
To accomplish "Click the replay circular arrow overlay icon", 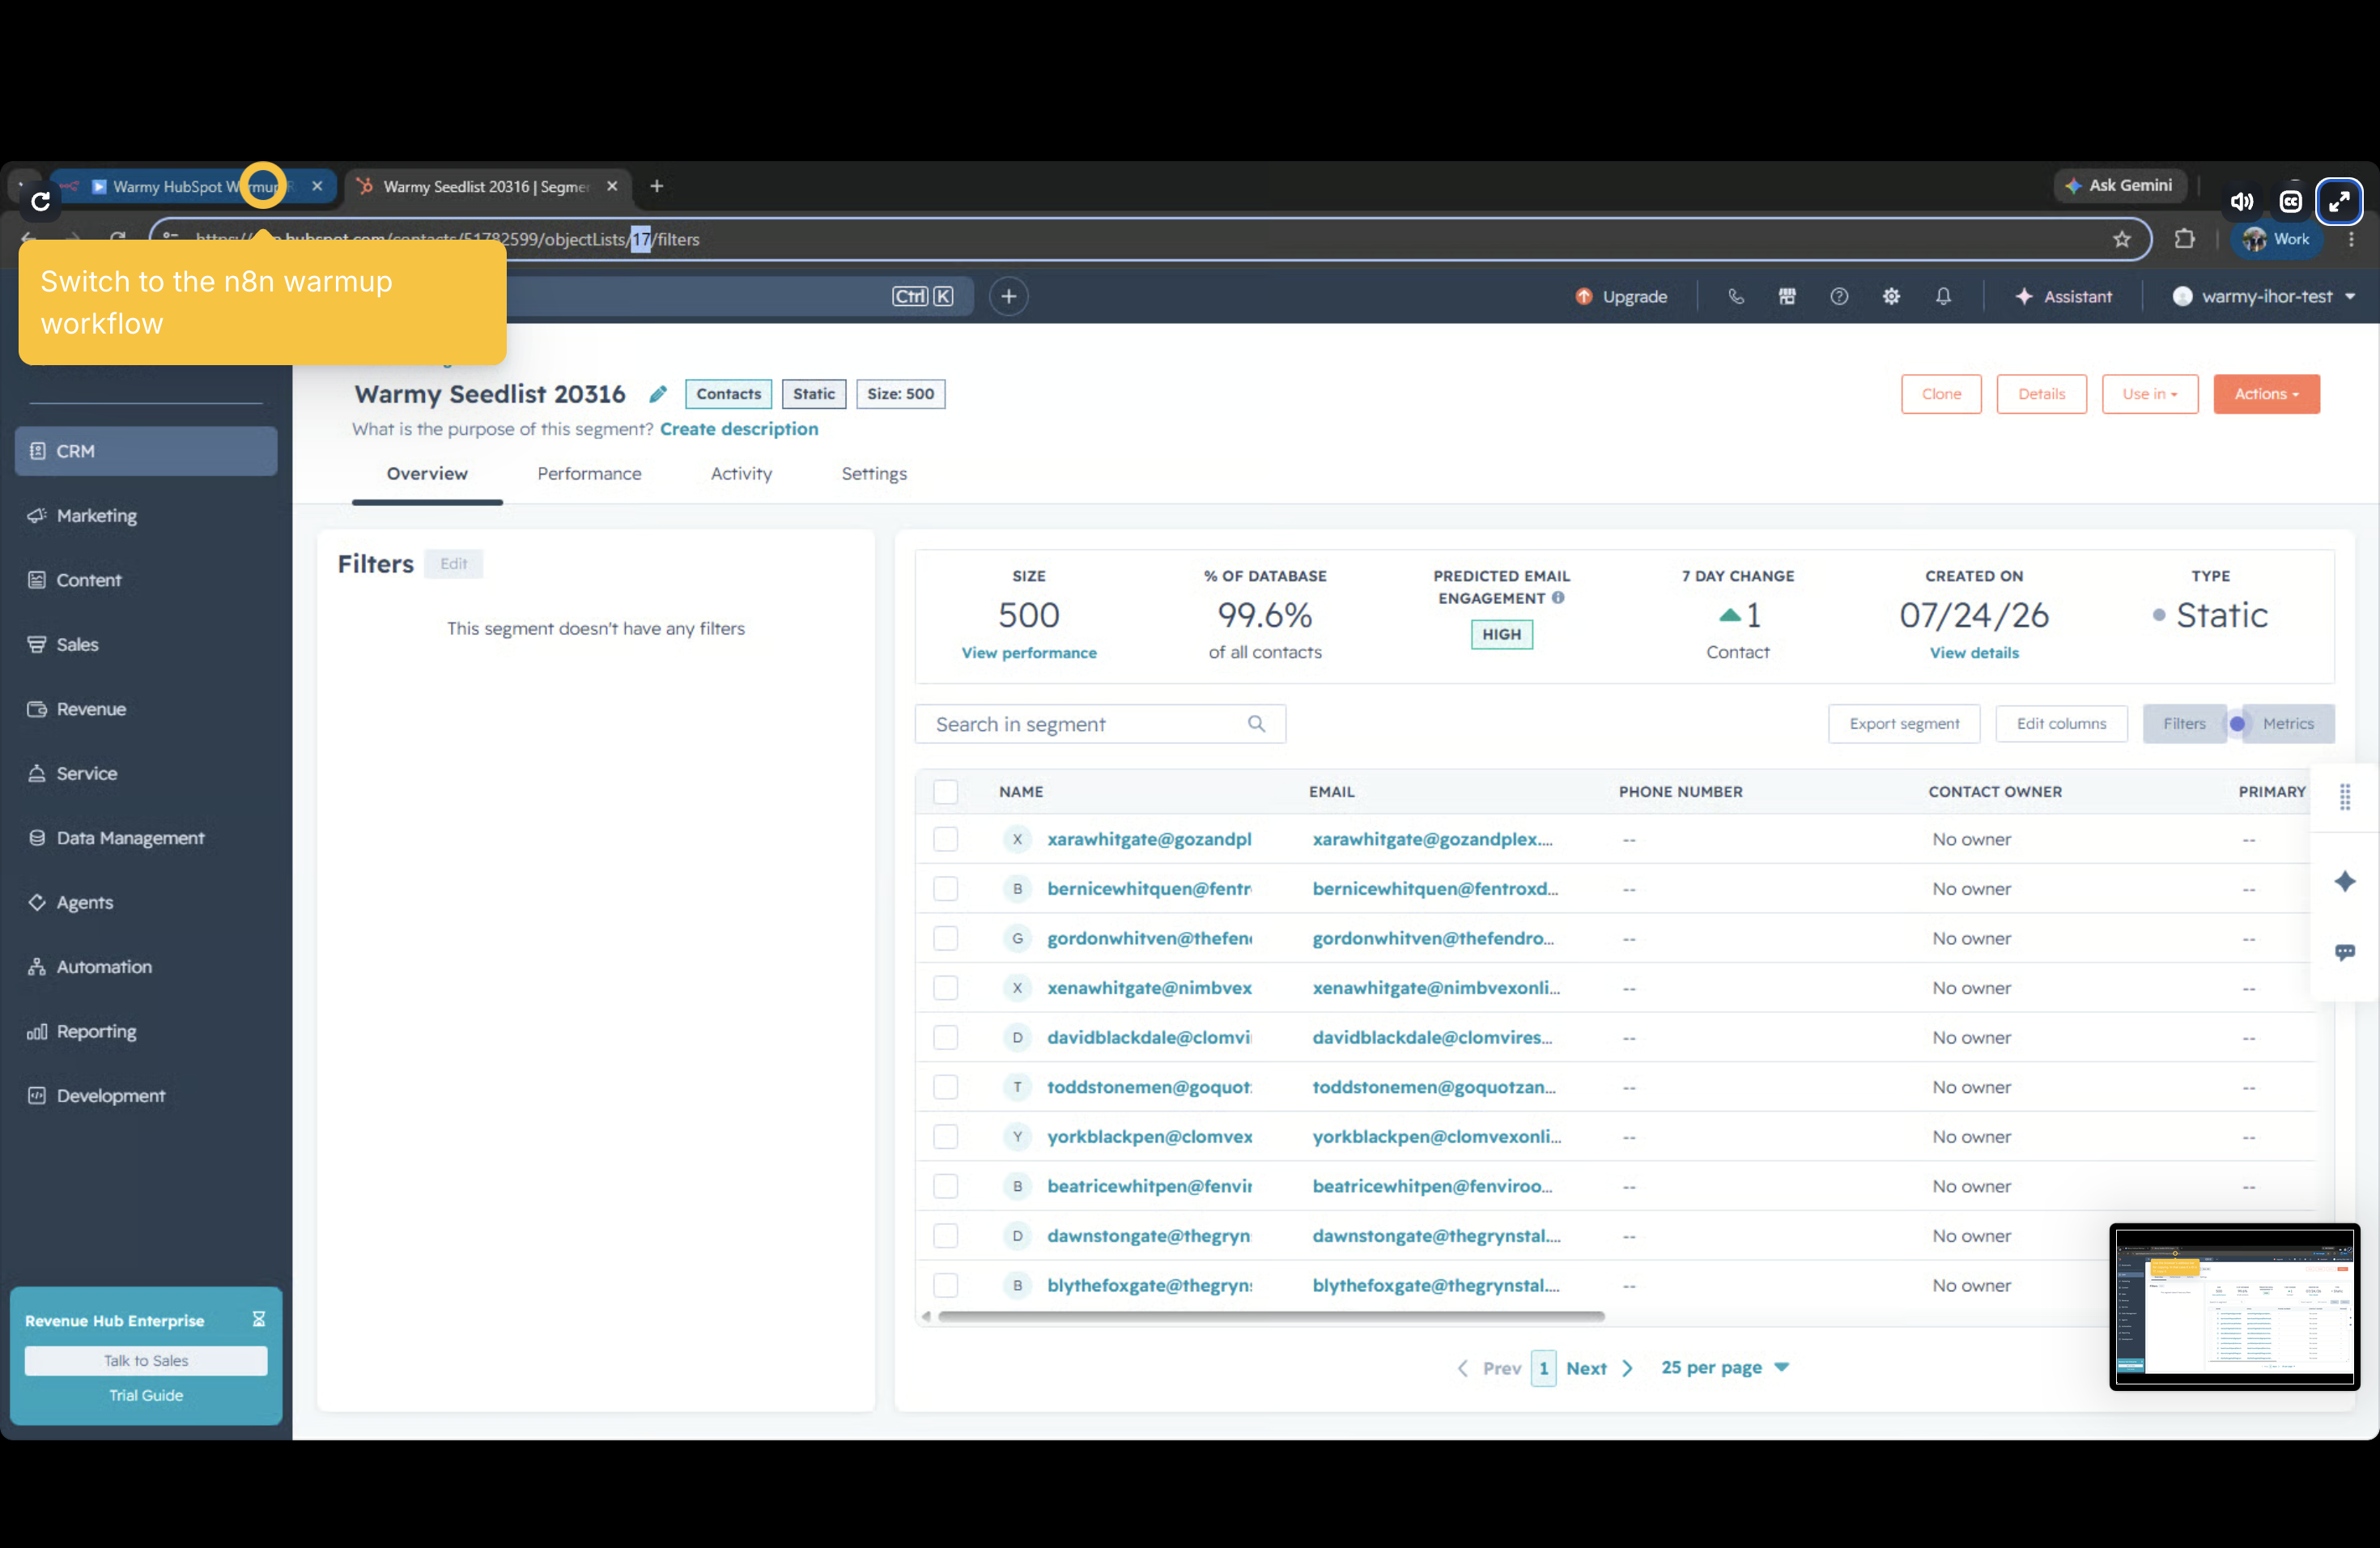I will (x=40, y=202).
